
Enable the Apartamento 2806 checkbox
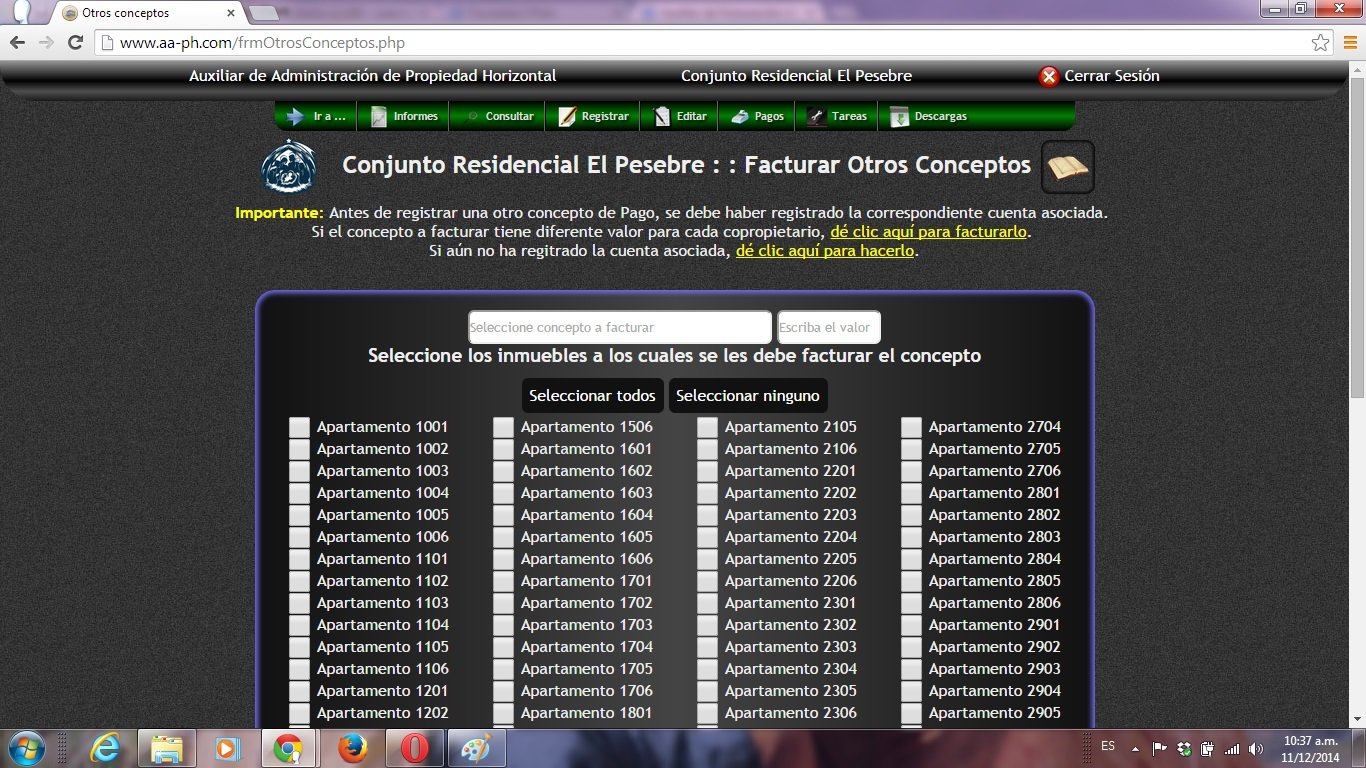pyautogui.click(x=911, y=603)
